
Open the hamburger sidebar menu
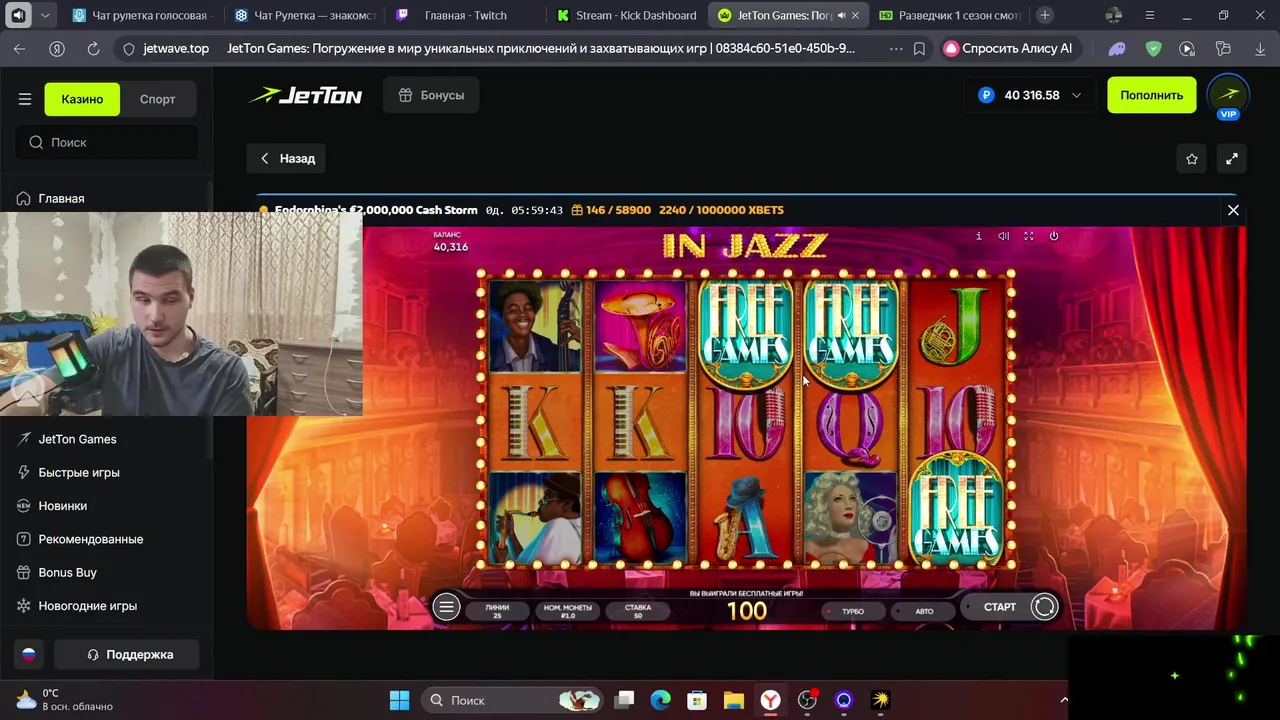click(25, 99)
